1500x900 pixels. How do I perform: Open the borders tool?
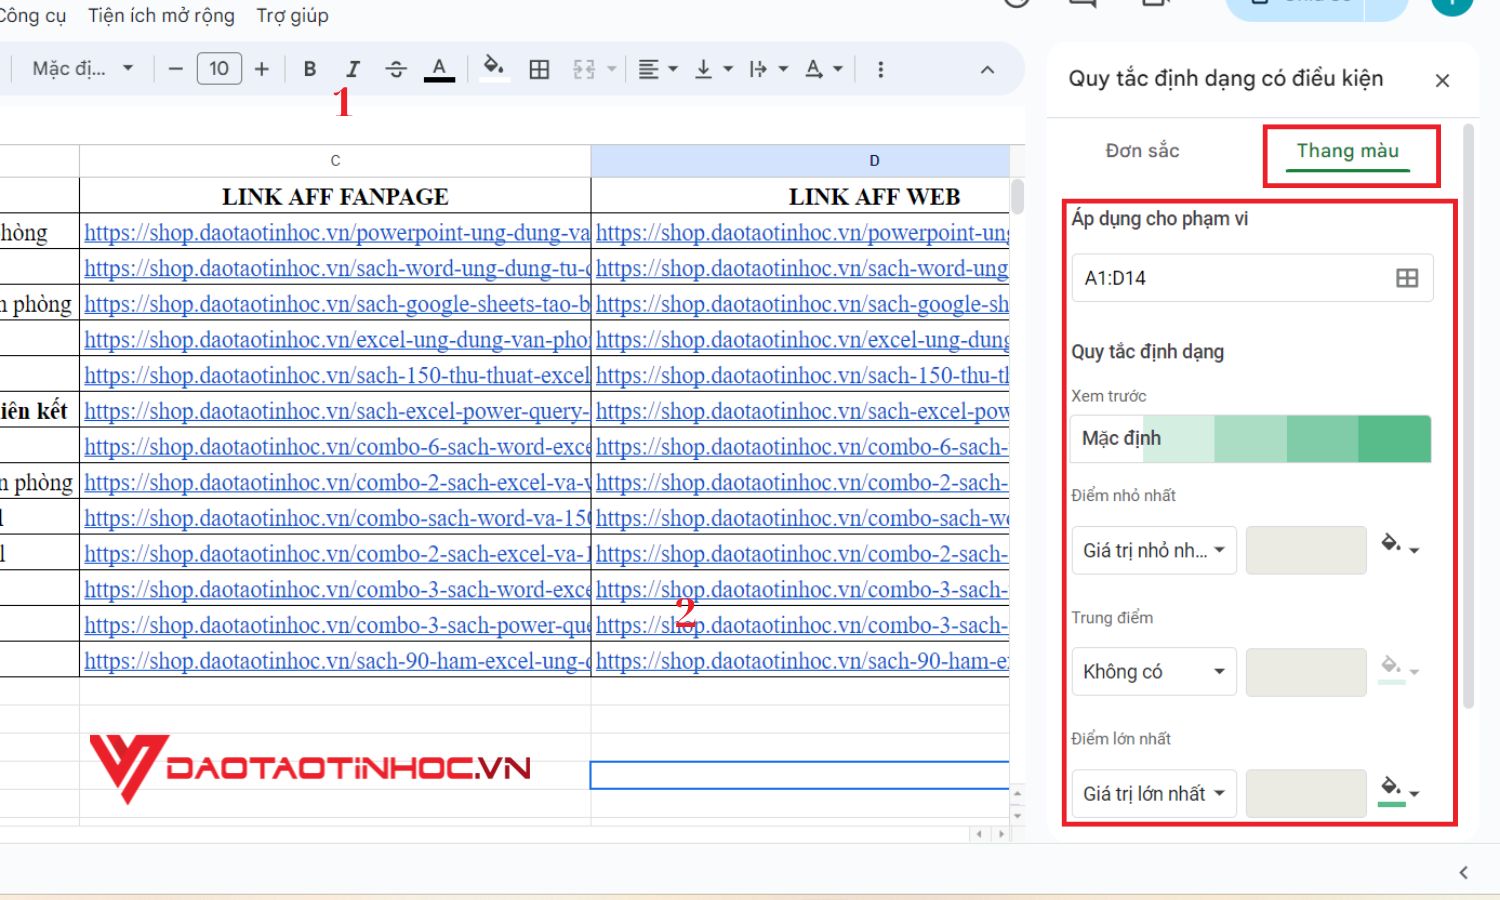coord(539,68)
